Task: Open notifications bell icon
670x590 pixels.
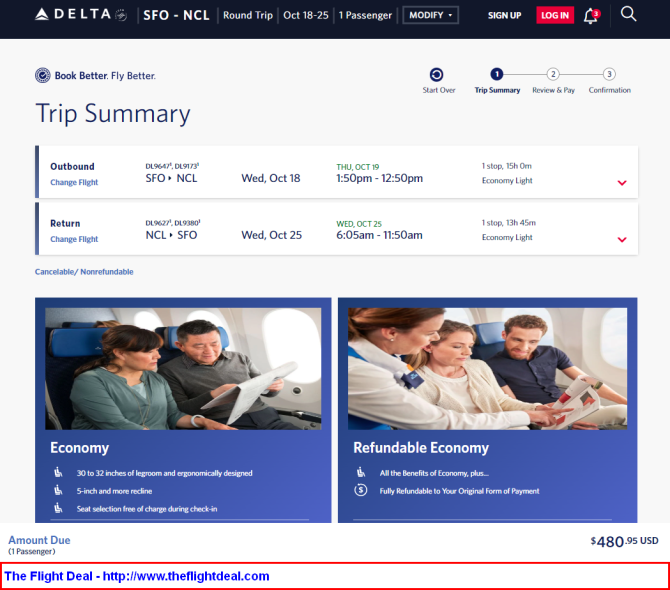Action: [592, 16]
